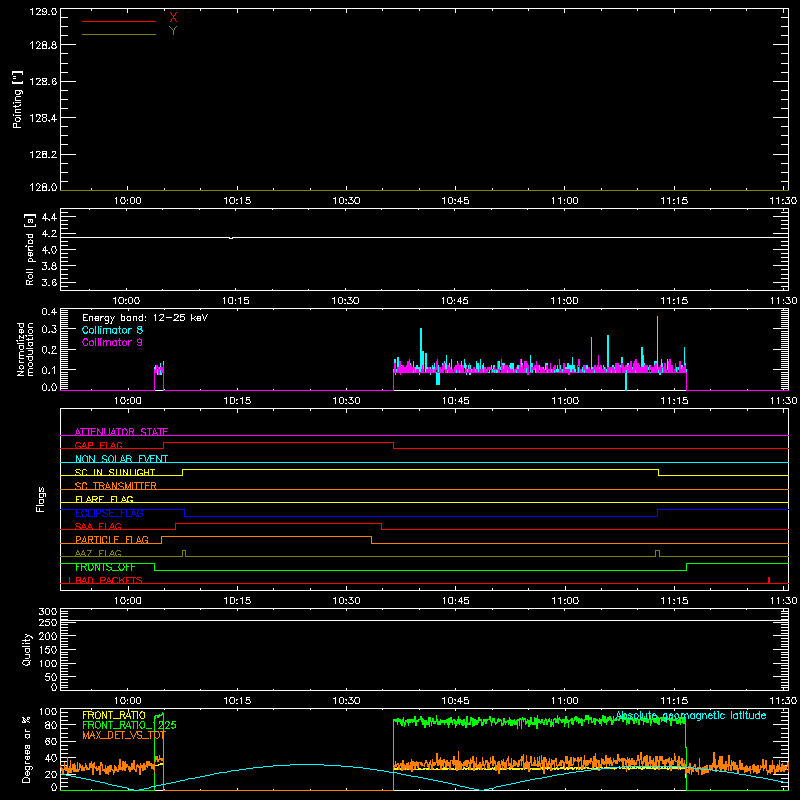Click the tallest cyan Collimator 8 spike
Image resolution: width=800 pixels, height=800 pixels.
click(657, 342)
